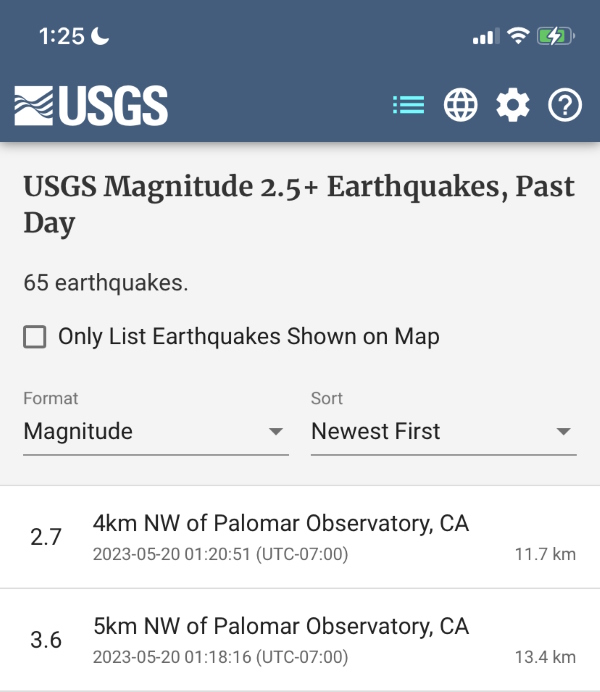Open the Format dropdown showing Magnitude
This screenshot has width=600, height=692.
coord(155,432)
